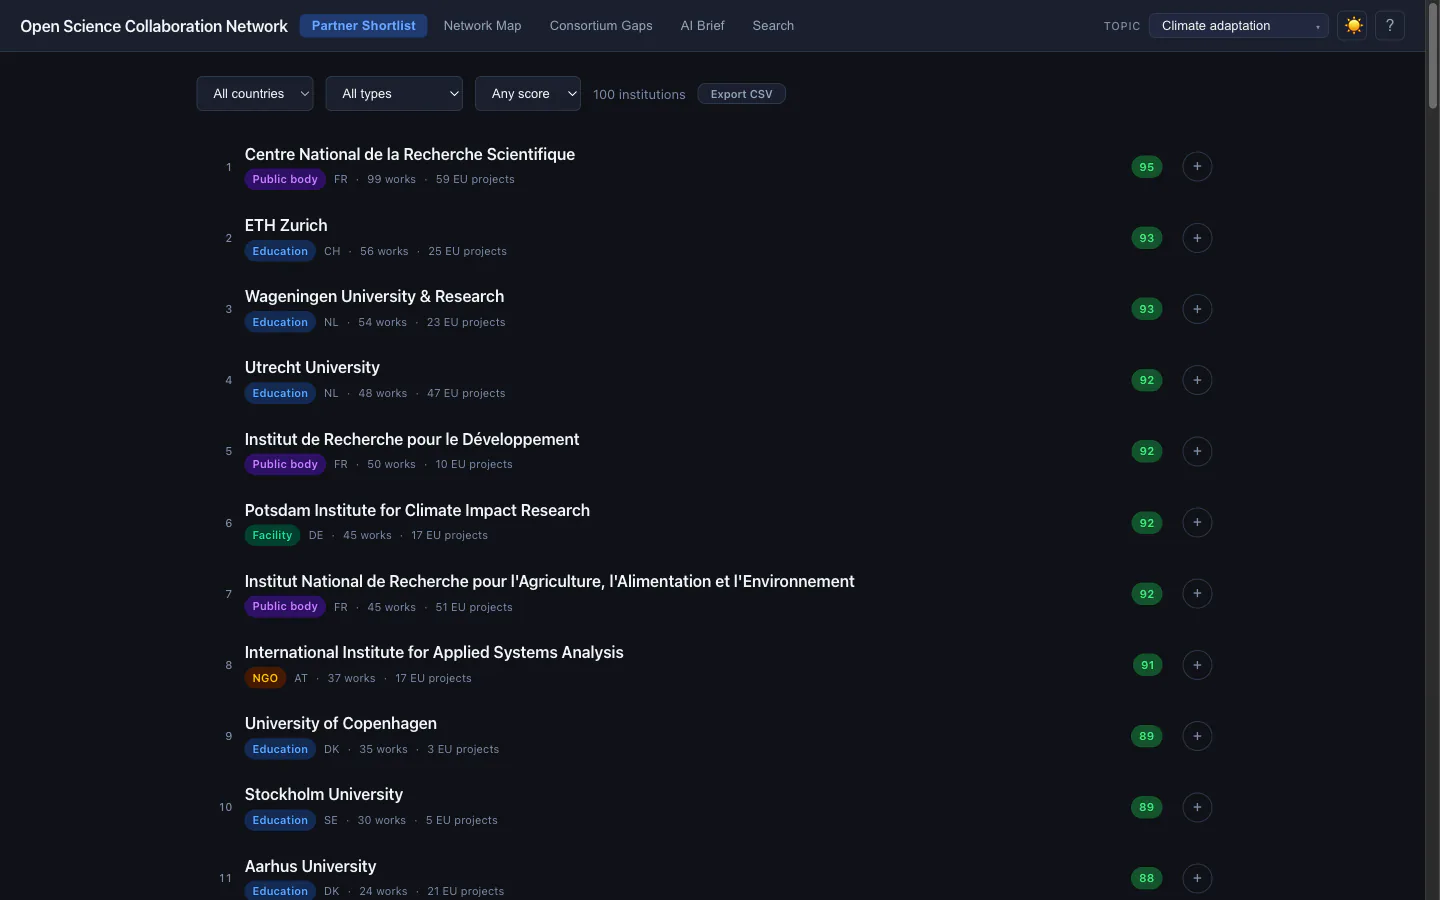
Task: Open the All countries filter dropdown
Action: (255, 94)
